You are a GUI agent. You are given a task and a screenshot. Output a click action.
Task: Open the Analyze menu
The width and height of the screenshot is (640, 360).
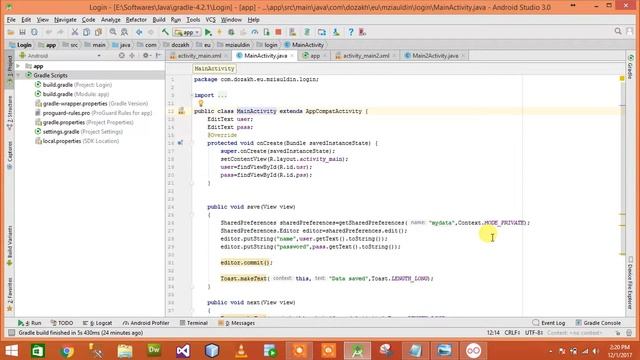point(111,20)
